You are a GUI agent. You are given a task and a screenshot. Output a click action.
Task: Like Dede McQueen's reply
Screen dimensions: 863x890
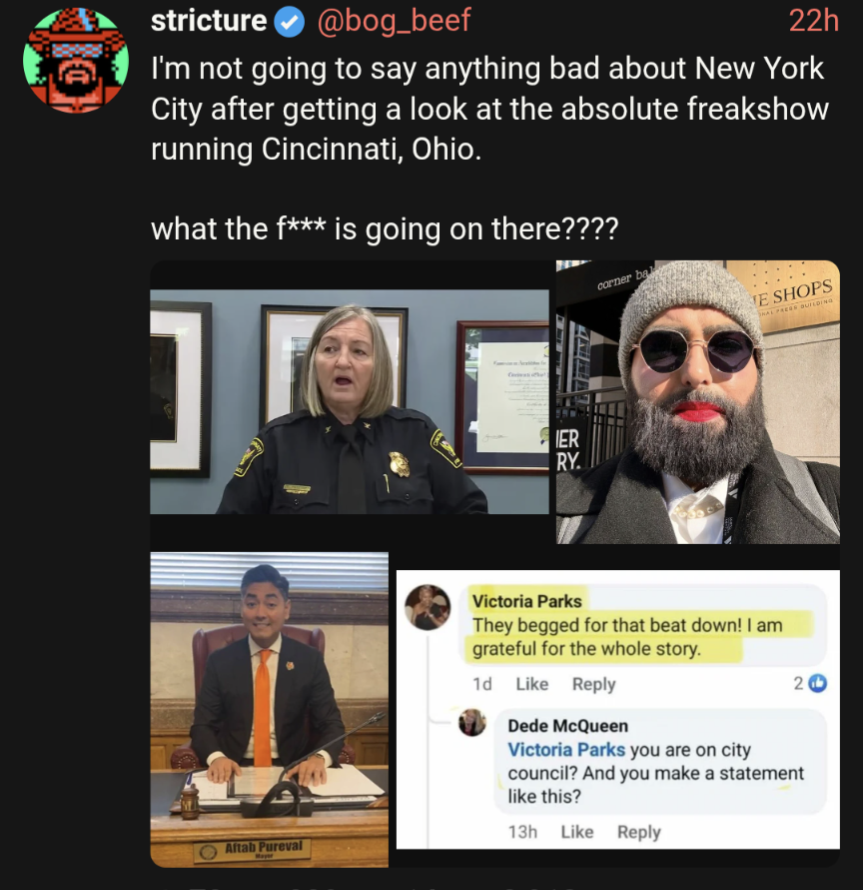[x=577, y=832]
